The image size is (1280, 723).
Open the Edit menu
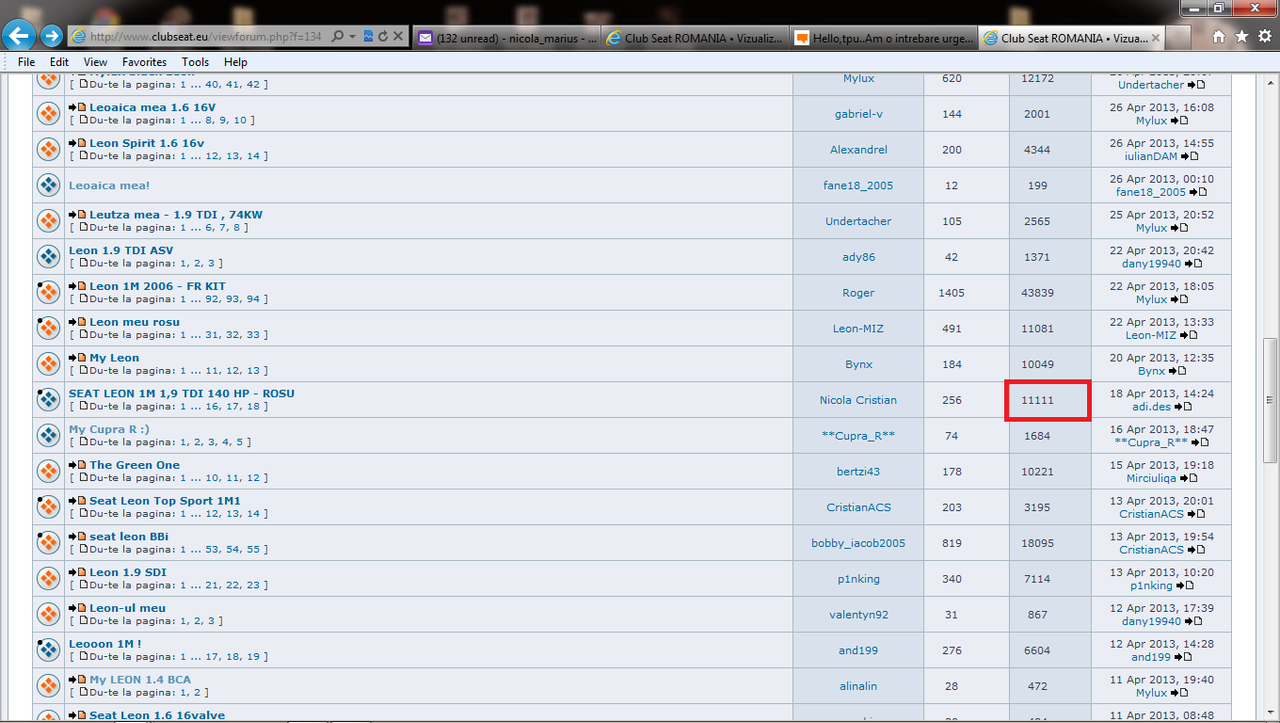[59, 62]
